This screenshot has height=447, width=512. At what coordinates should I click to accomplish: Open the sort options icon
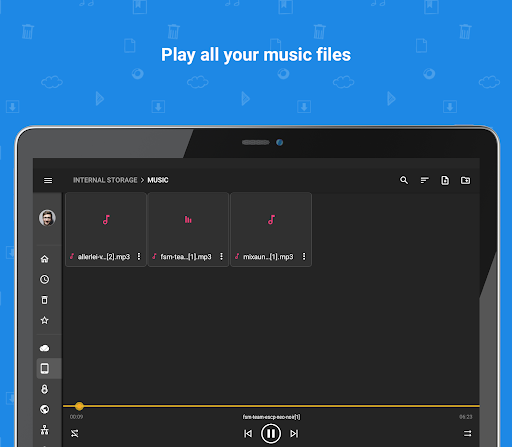click(424, 180)
